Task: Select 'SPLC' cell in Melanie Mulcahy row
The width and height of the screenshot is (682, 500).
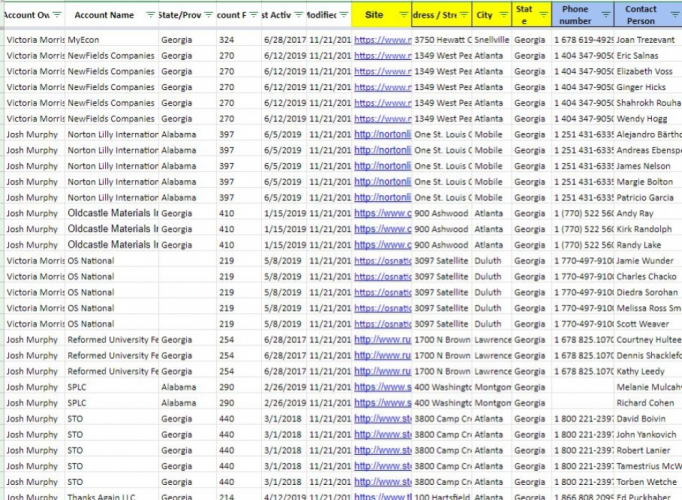Action: [112, 387]
